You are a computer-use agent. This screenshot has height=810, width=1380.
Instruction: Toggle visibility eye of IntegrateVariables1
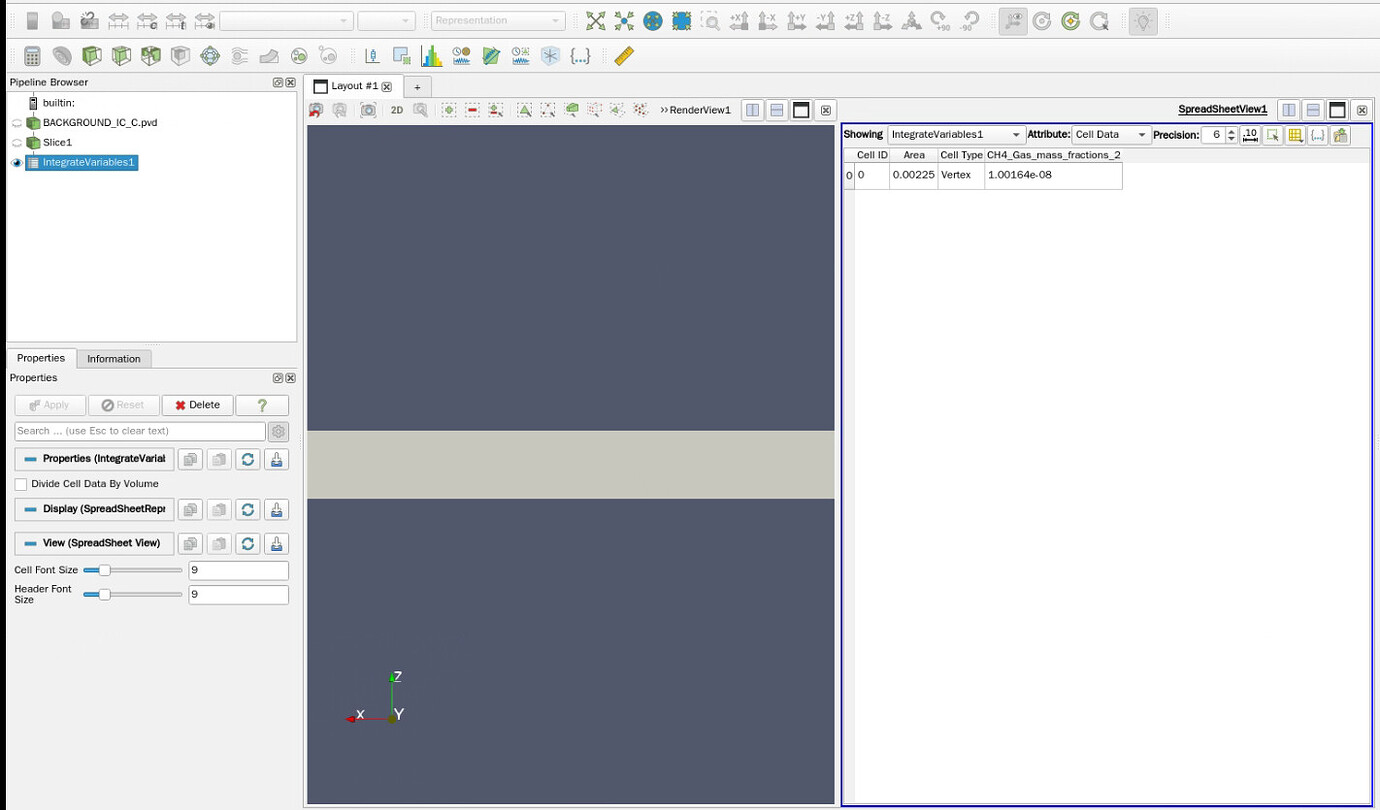point(16,162)
